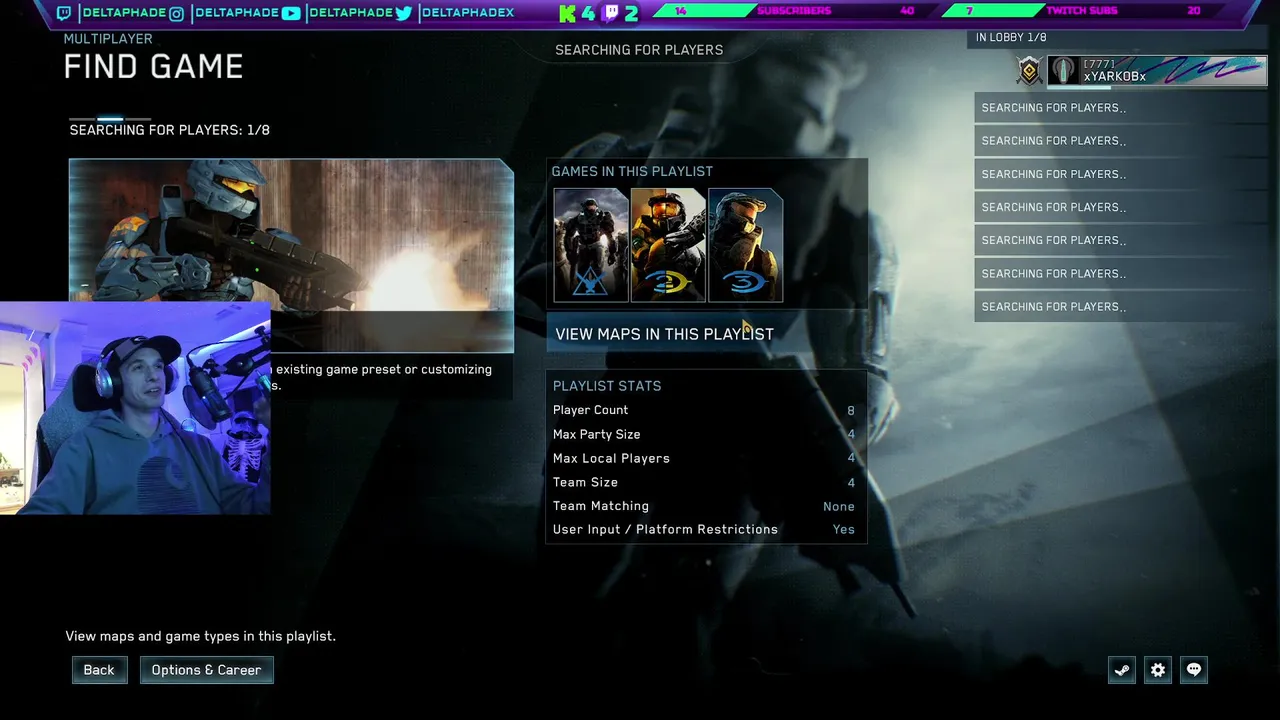Open Options & Career
The height and width of the screenshot is (720, 1280).
(206, 670)
